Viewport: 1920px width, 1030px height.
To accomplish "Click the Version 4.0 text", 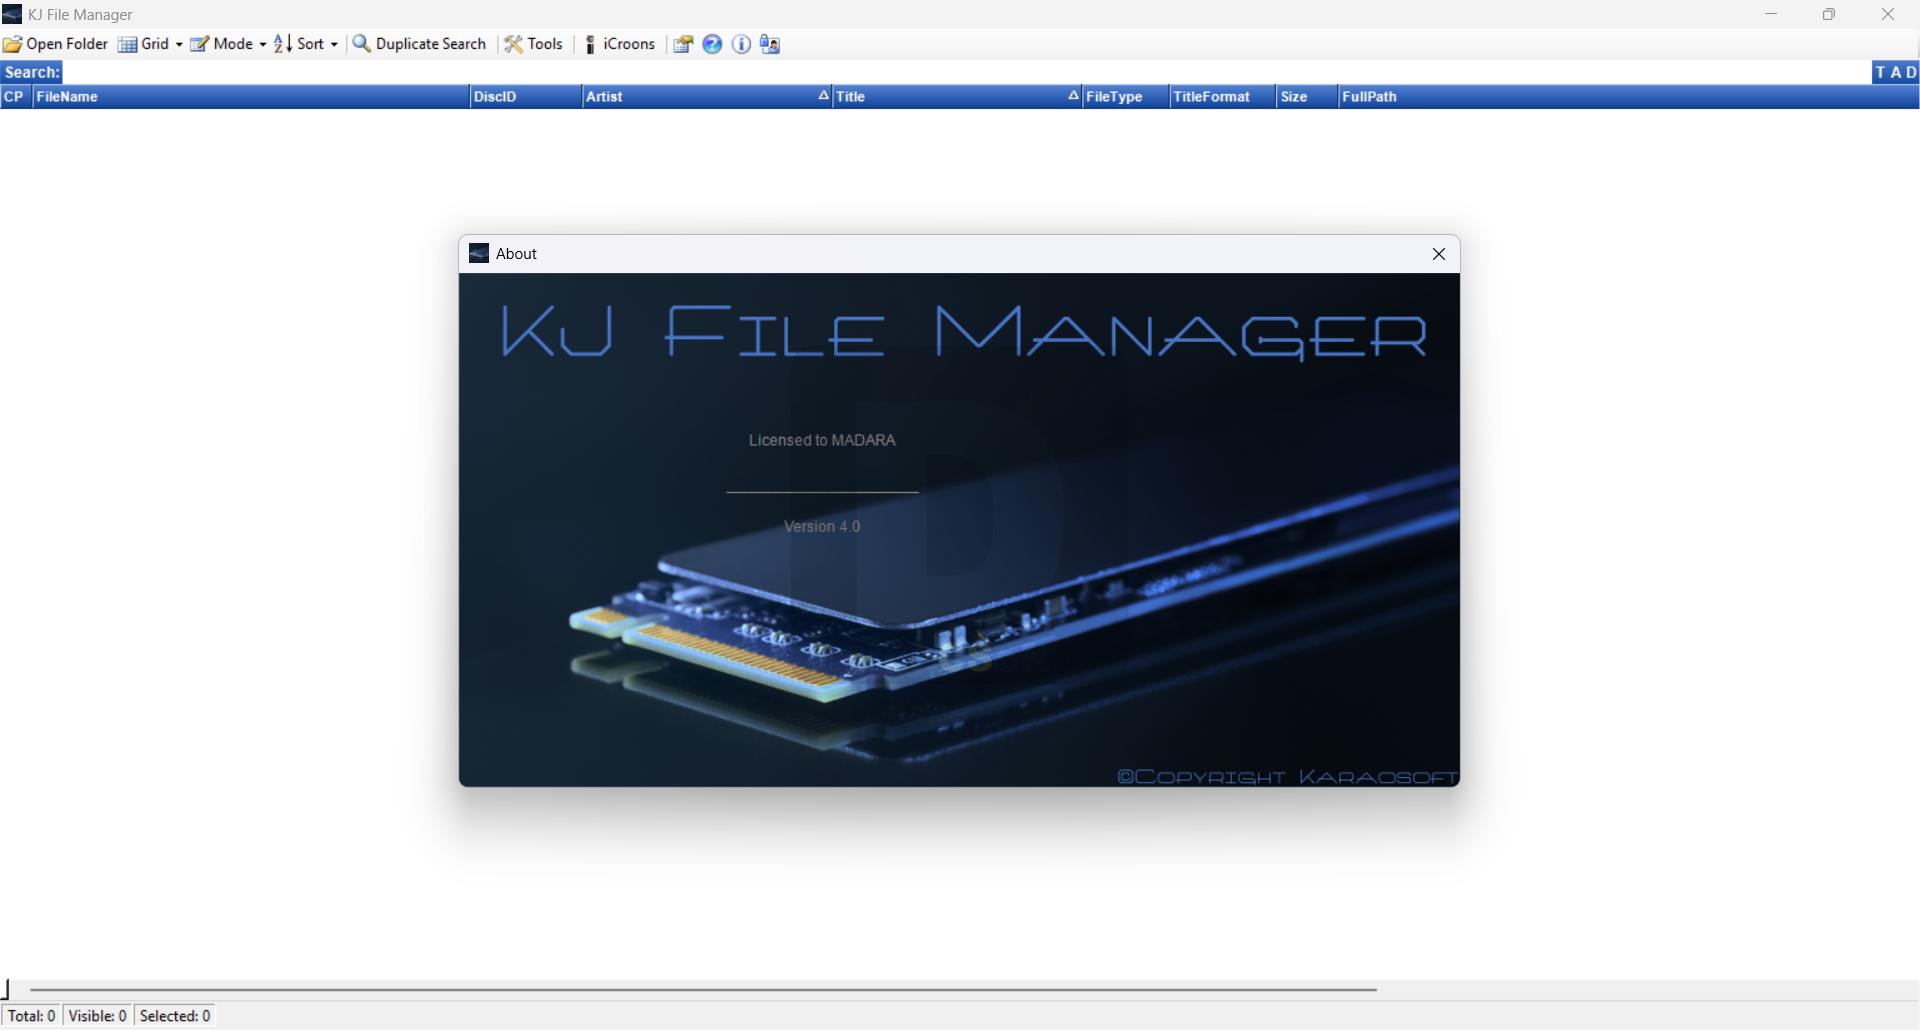I will tap(822, 527).
